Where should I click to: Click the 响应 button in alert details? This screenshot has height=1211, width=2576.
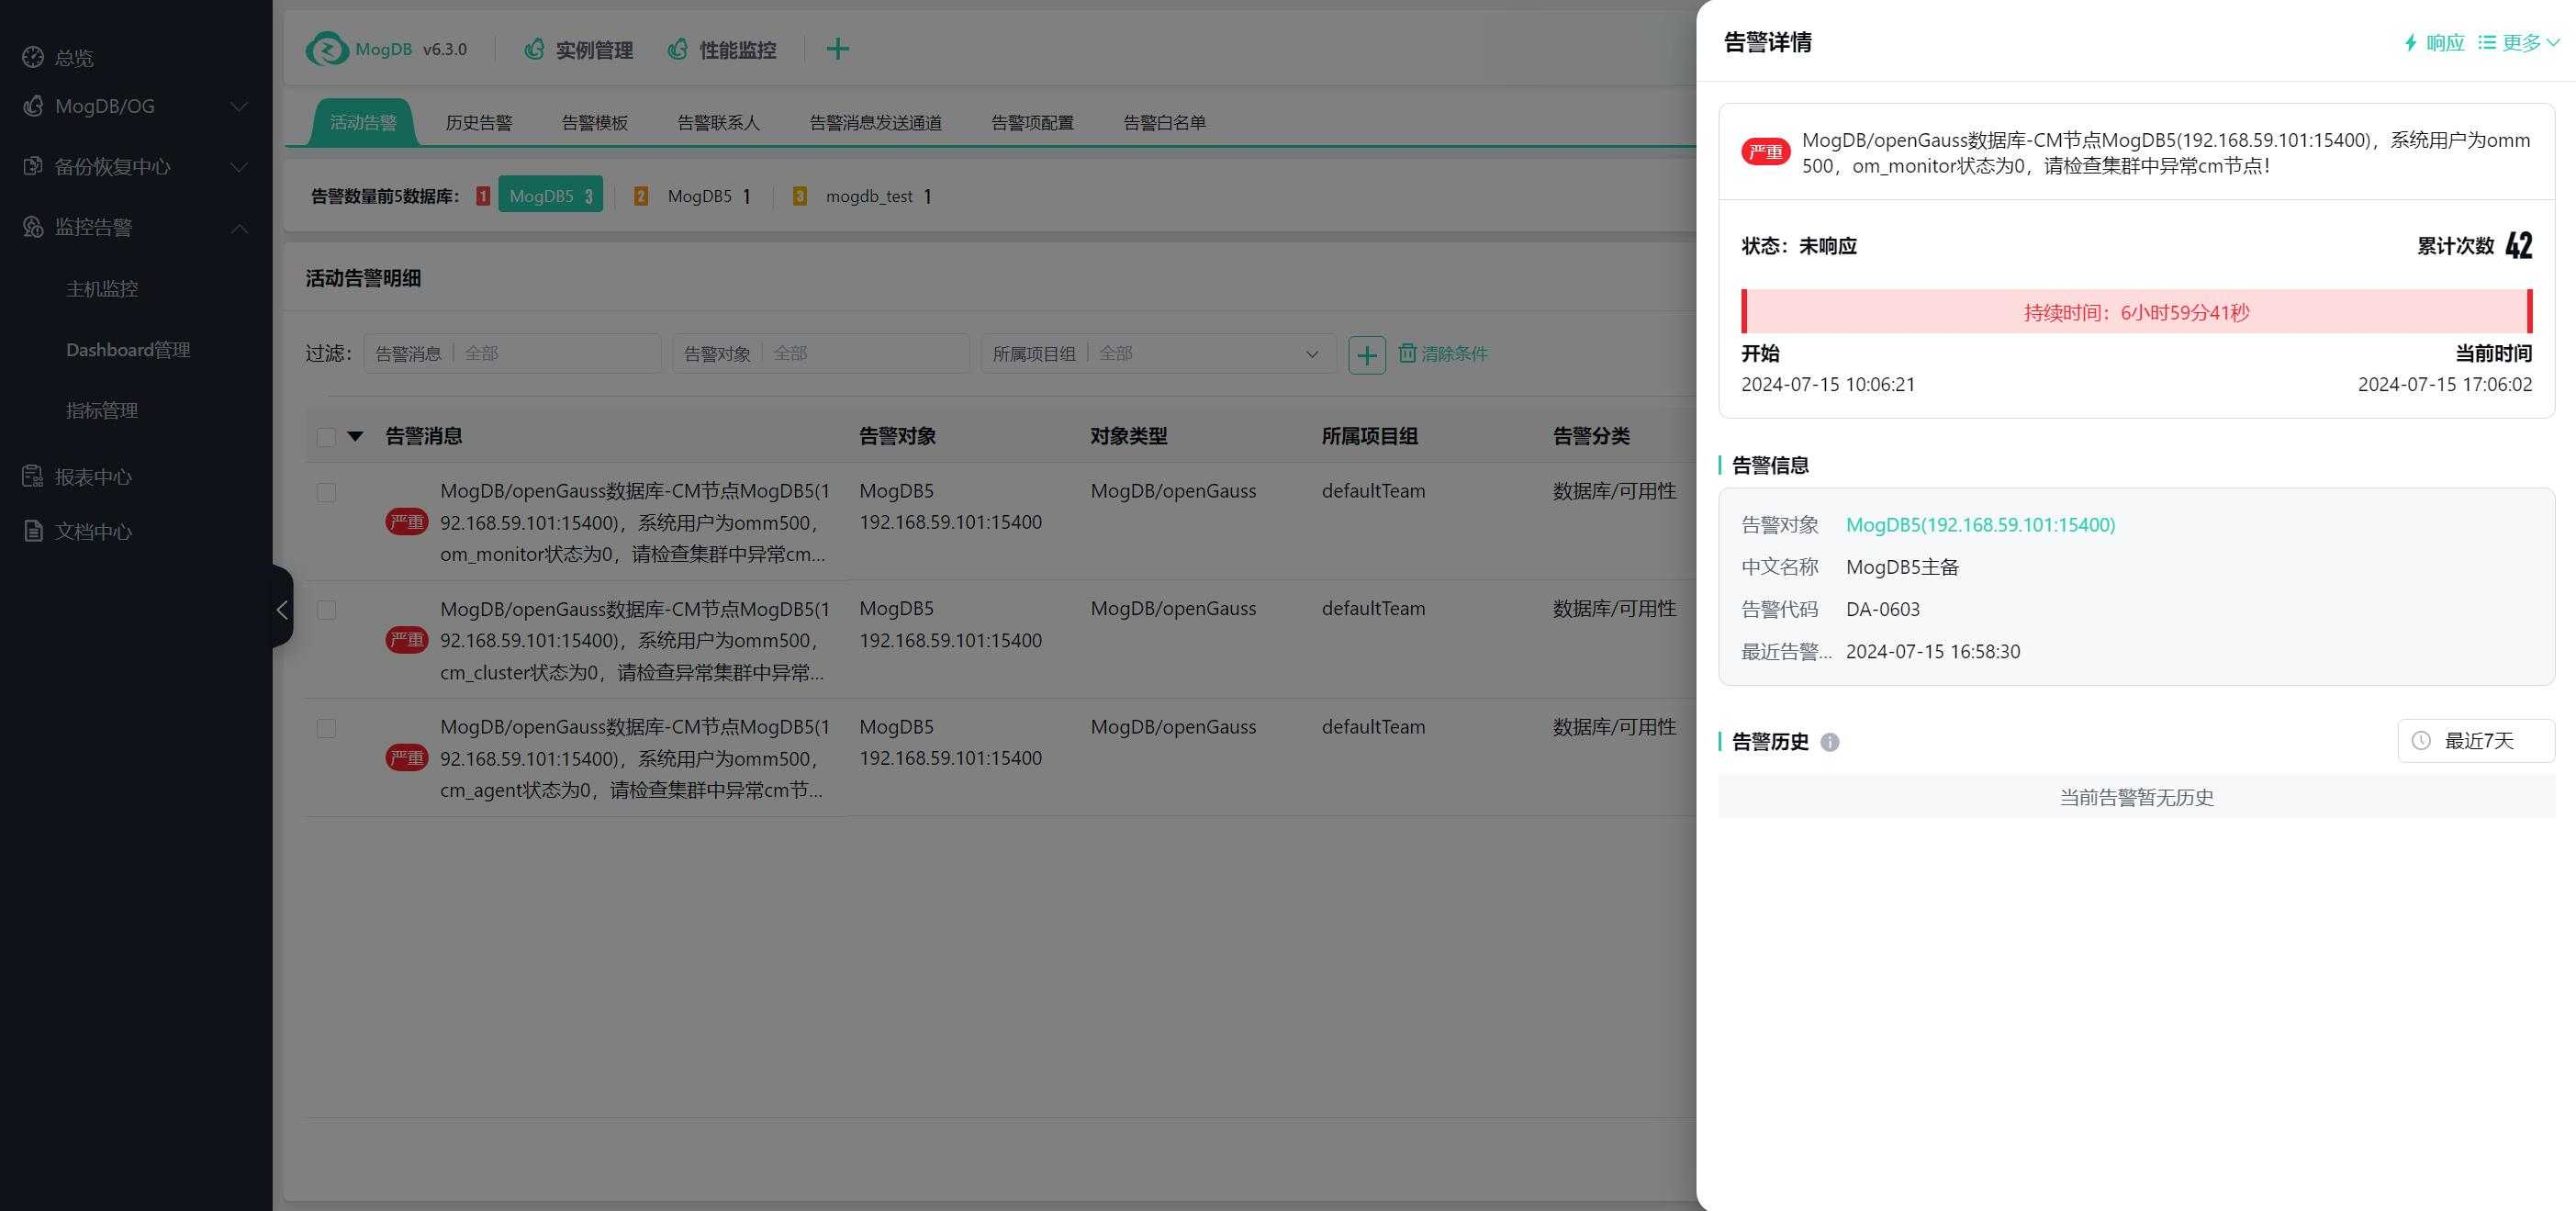[2435, 42]
